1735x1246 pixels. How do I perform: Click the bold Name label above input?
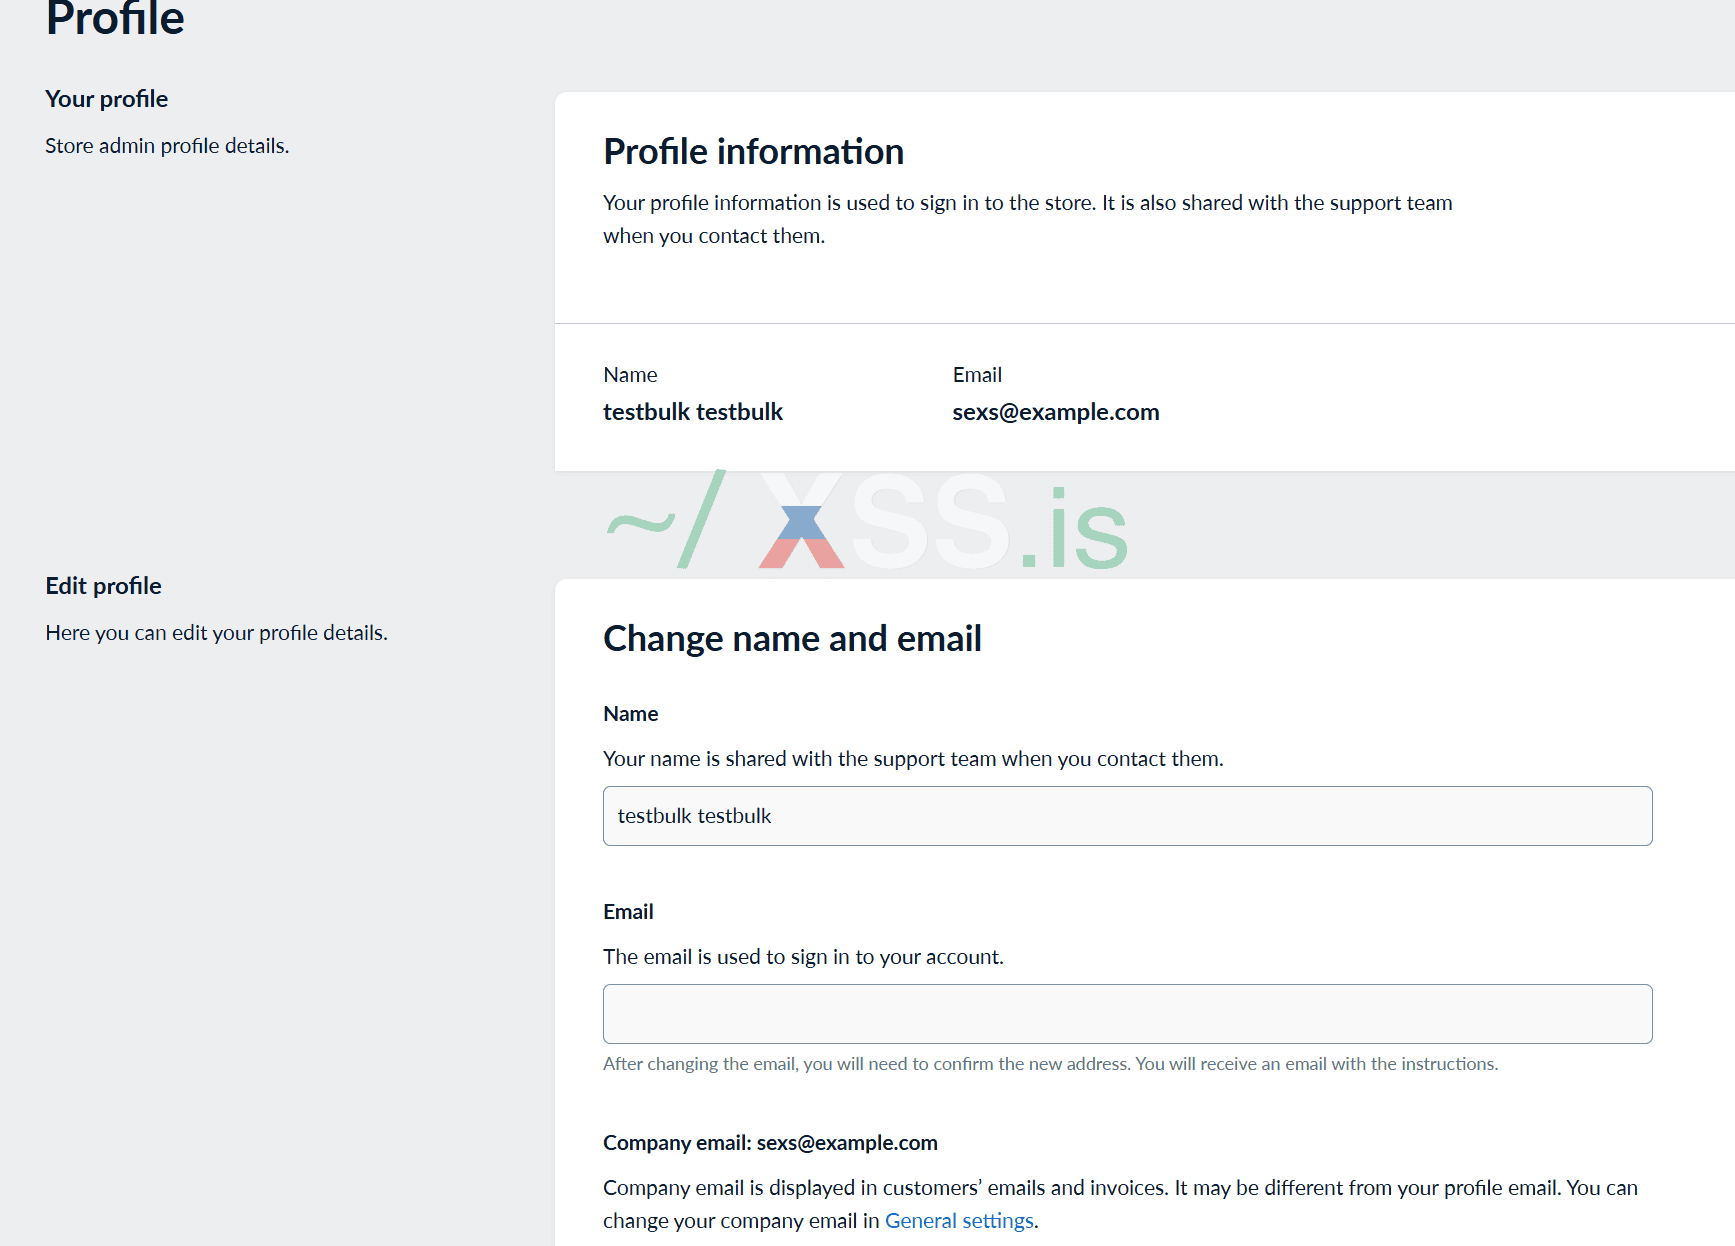click(x=630, y=714)
